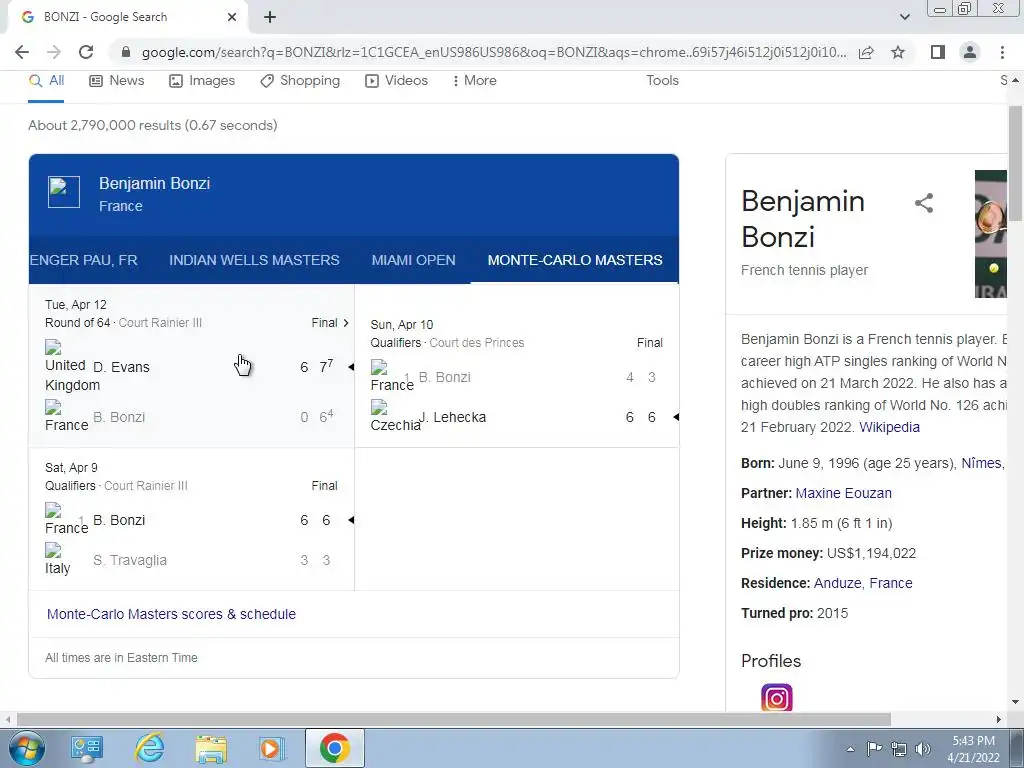Click the Prize money US$1,194,022 text
The width and height of the screenshot is (1024, 768).
[x=828, y=553]
